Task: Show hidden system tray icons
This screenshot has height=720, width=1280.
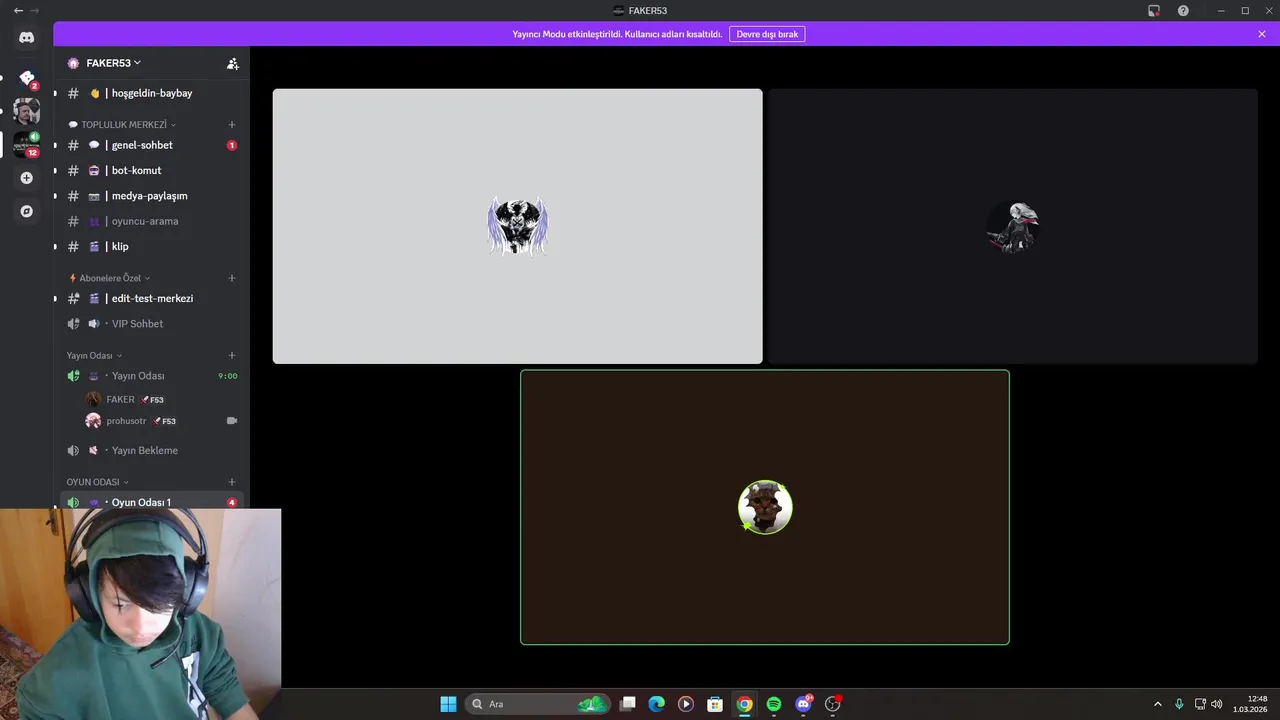Action: click(1158, 704)
